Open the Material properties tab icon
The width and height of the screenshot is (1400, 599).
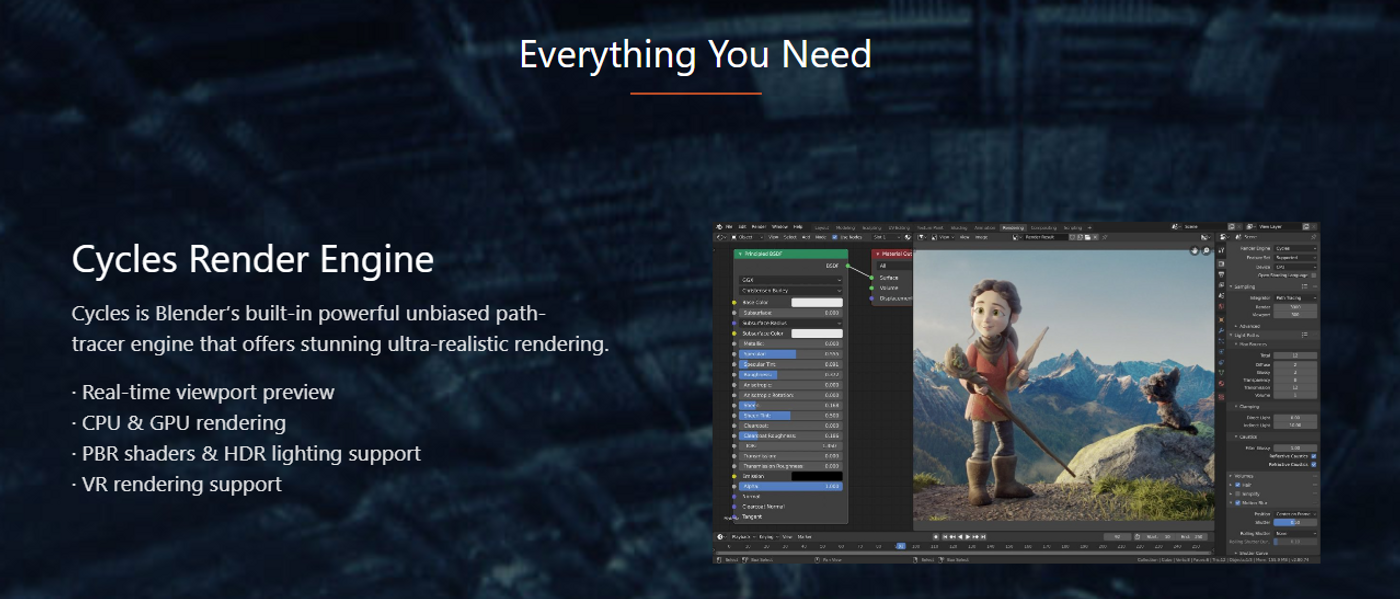(1222, 383)
